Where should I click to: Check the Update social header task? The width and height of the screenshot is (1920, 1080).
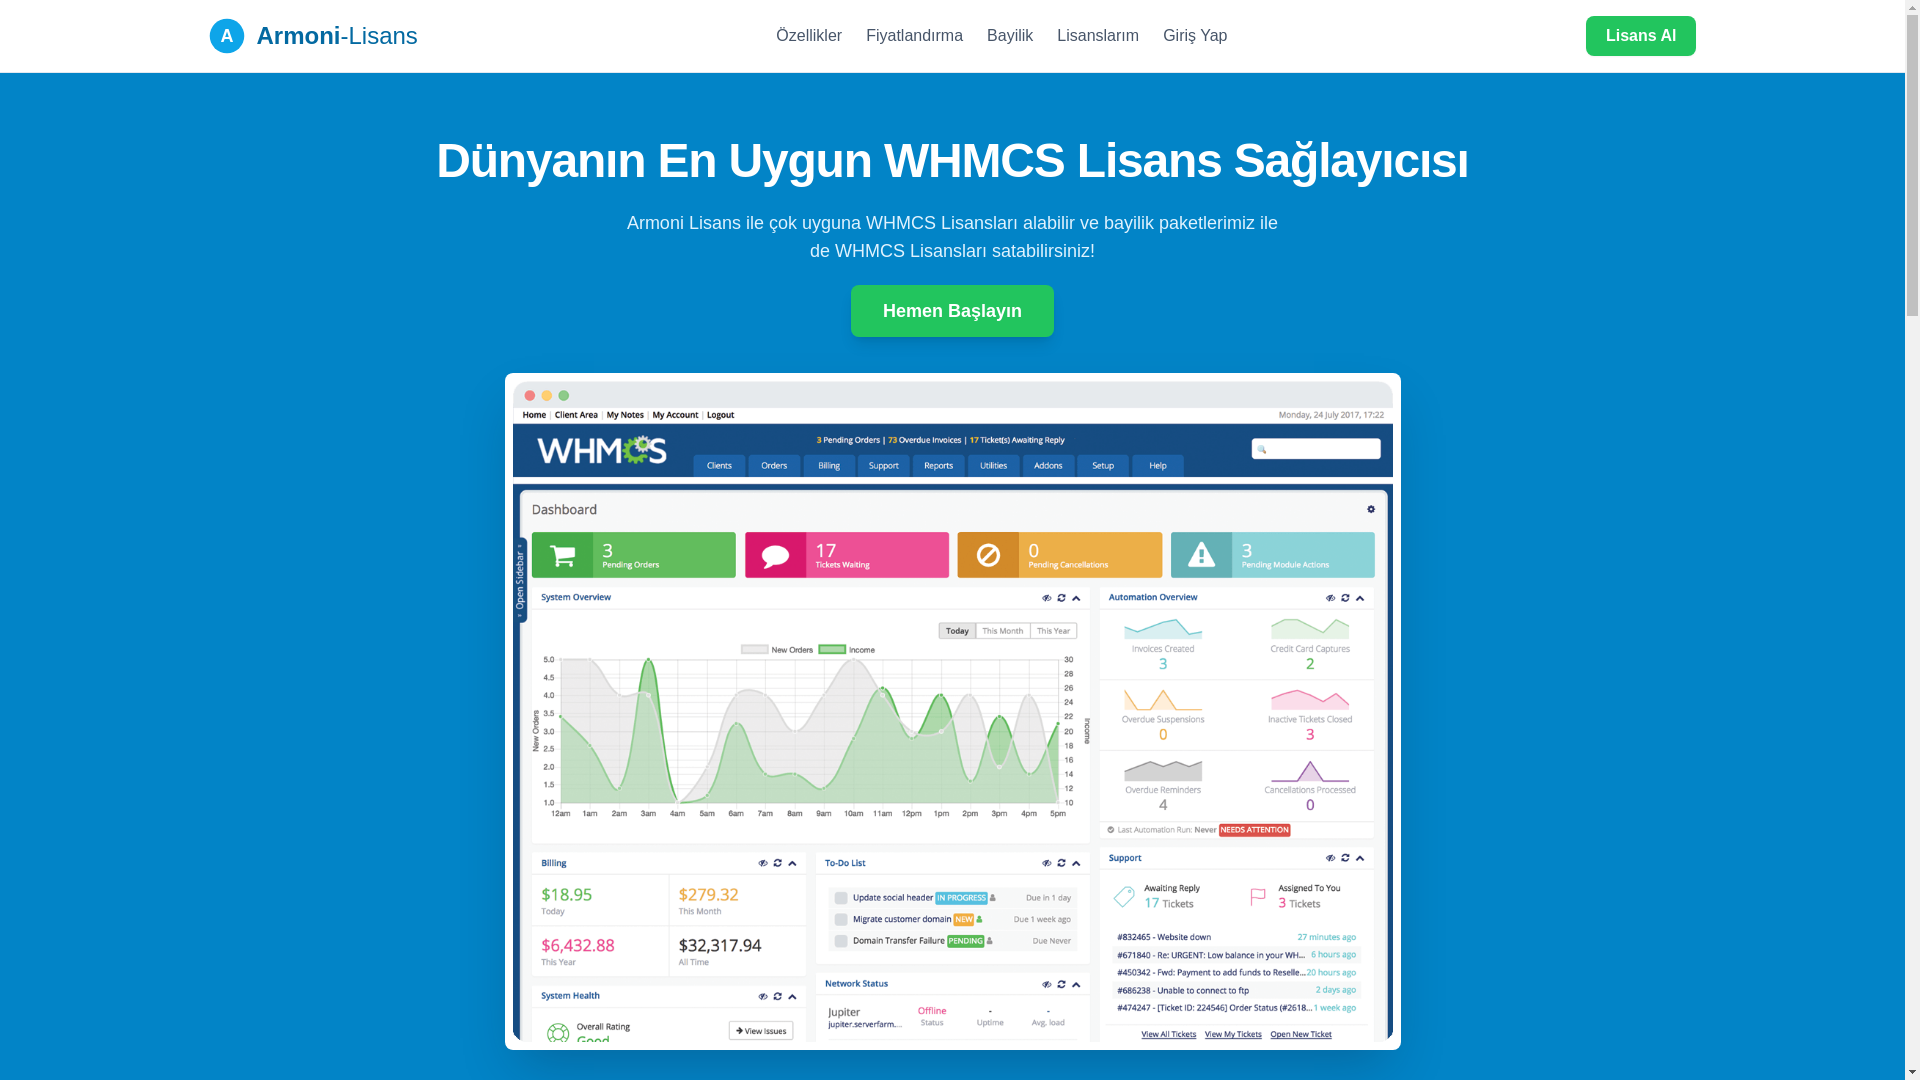tap(841, 898)
